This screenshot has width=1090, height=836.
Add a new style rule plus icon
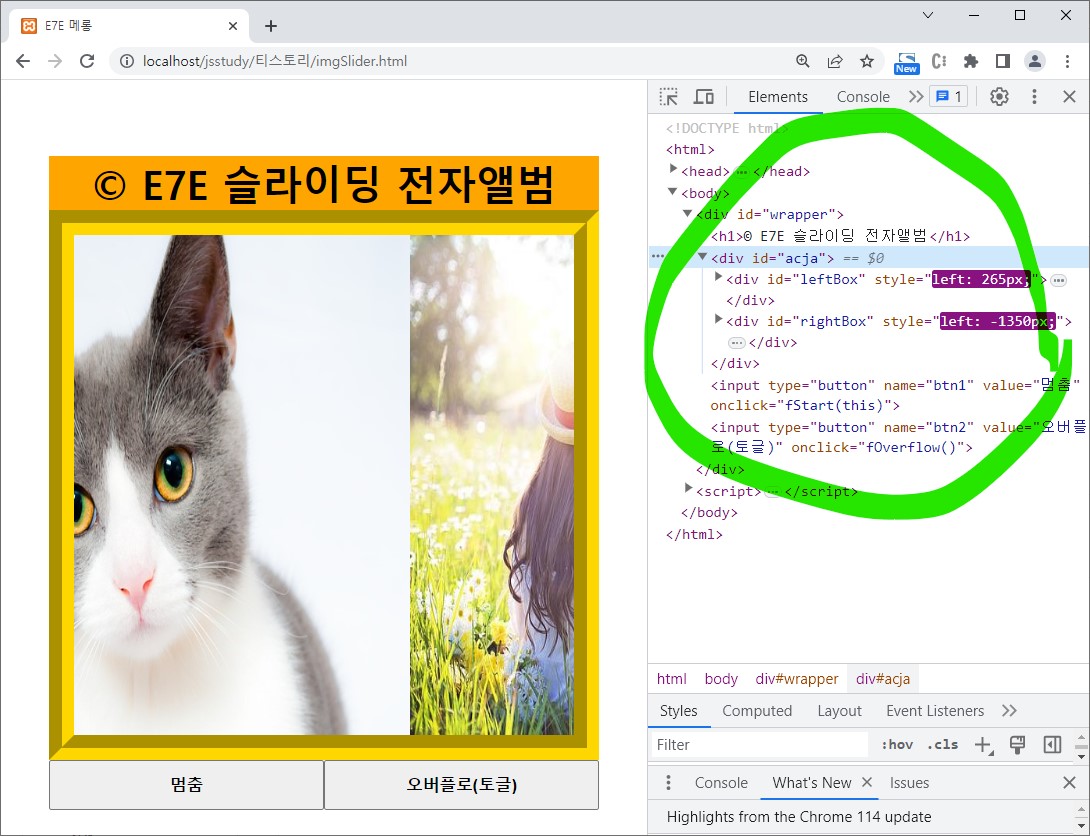[x=984, y=745]
